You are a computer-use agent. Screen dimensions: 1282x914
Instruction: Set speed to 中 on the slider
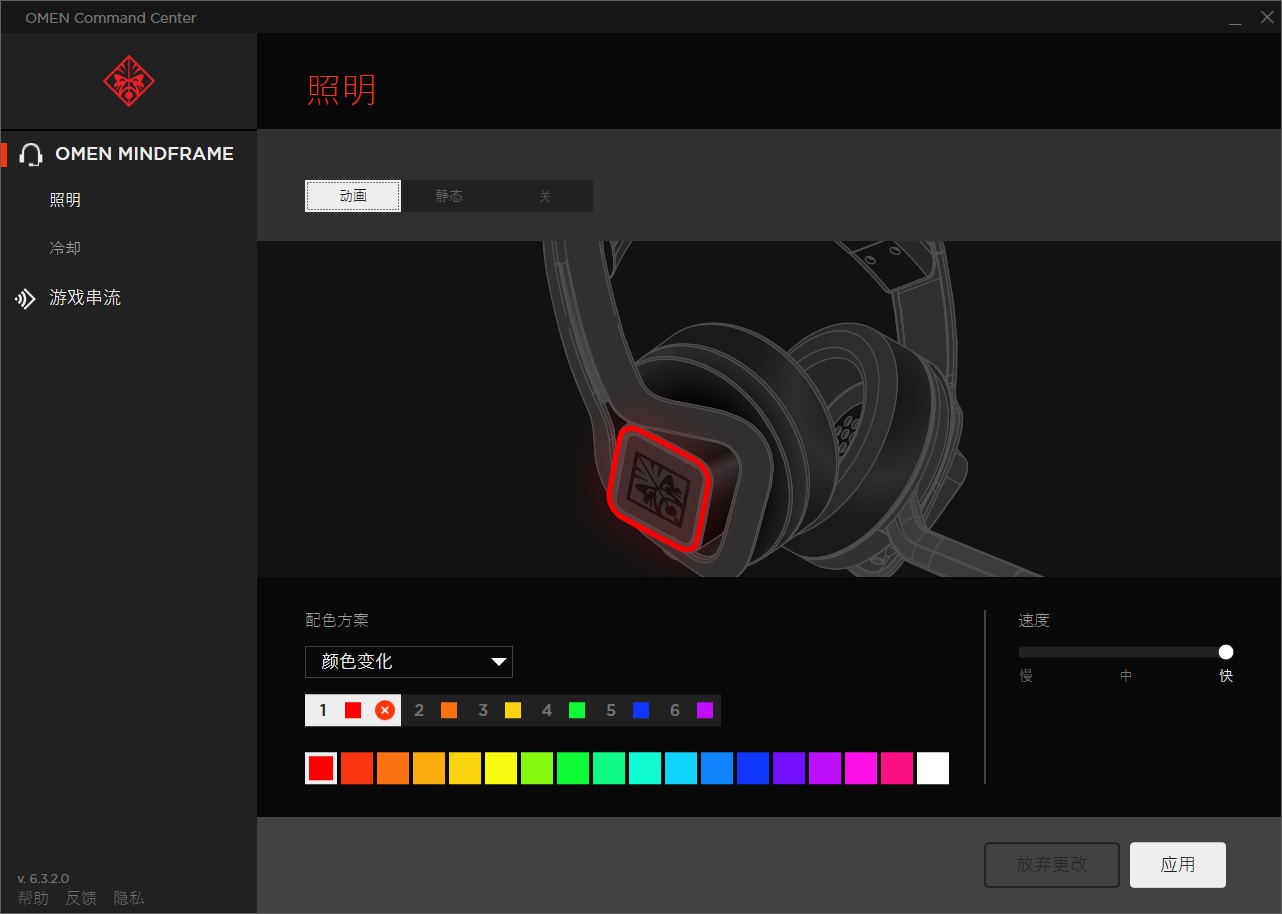[1126, 676]
